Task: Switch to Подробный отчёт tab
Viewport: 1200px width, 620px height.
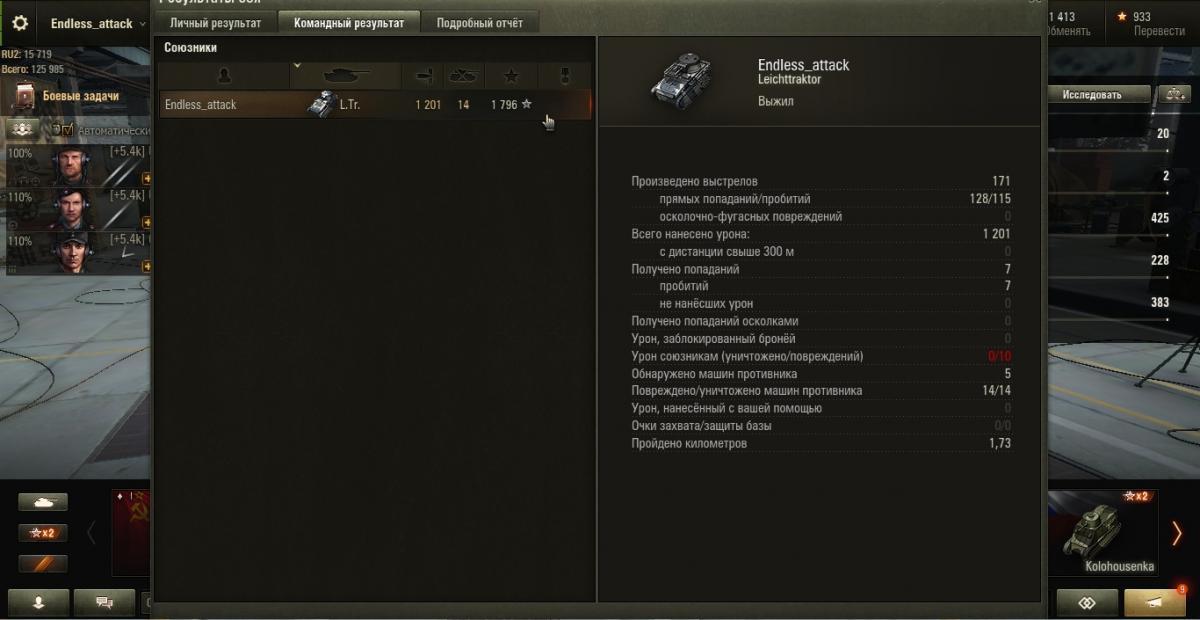Action: click(x=480, y=23)
